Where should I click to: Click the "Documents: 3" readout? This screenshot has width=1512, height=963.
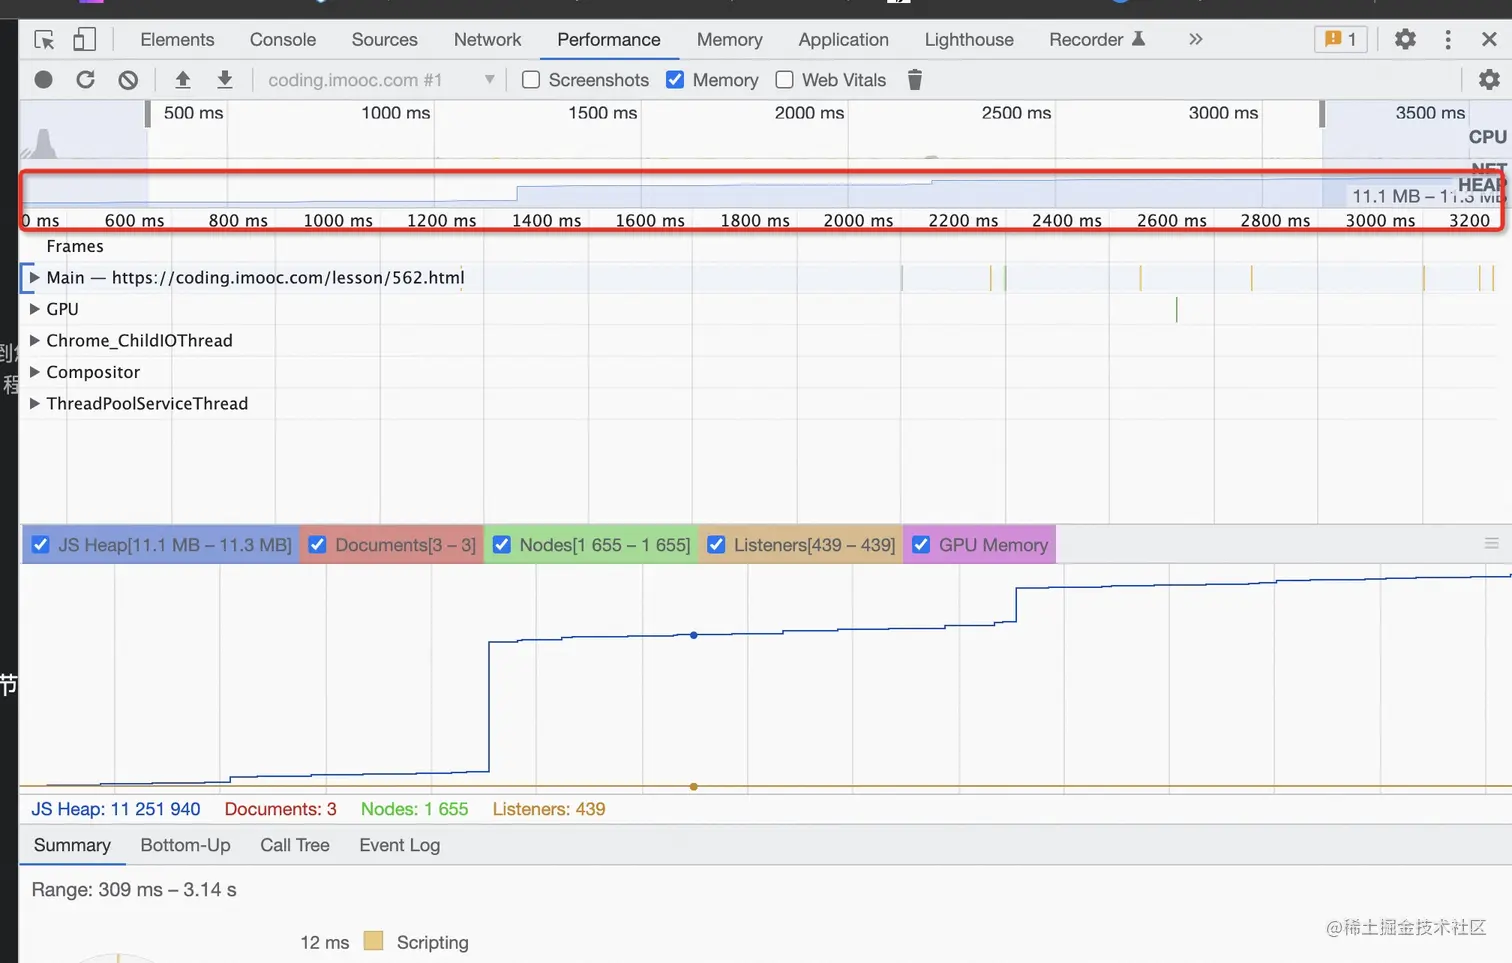280,809
